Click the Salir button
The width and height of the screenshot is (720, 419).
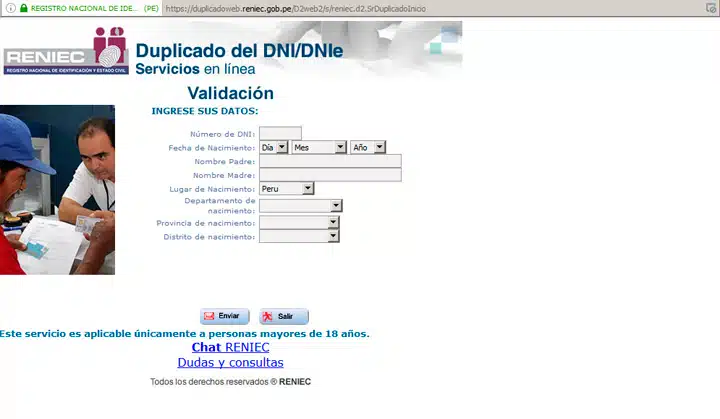284,316
